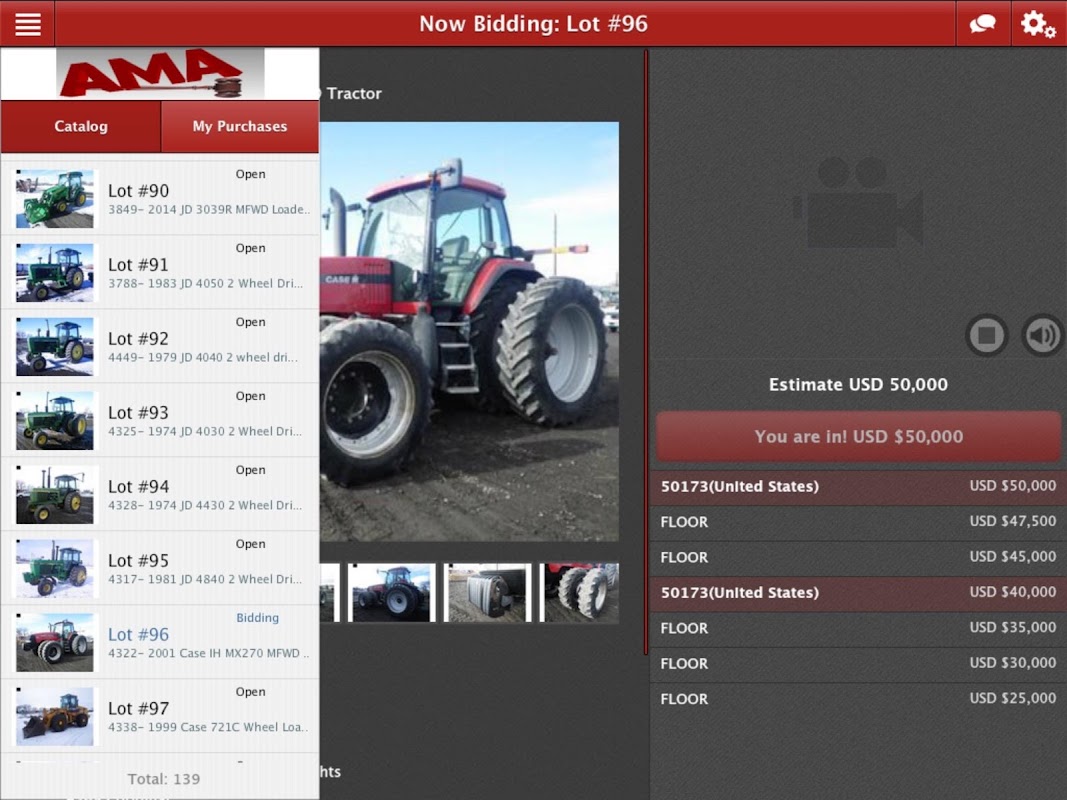Screen dimensions: 1067x800
Task: Select Lot #96 Case IH MX270
Action: point(160,642)
